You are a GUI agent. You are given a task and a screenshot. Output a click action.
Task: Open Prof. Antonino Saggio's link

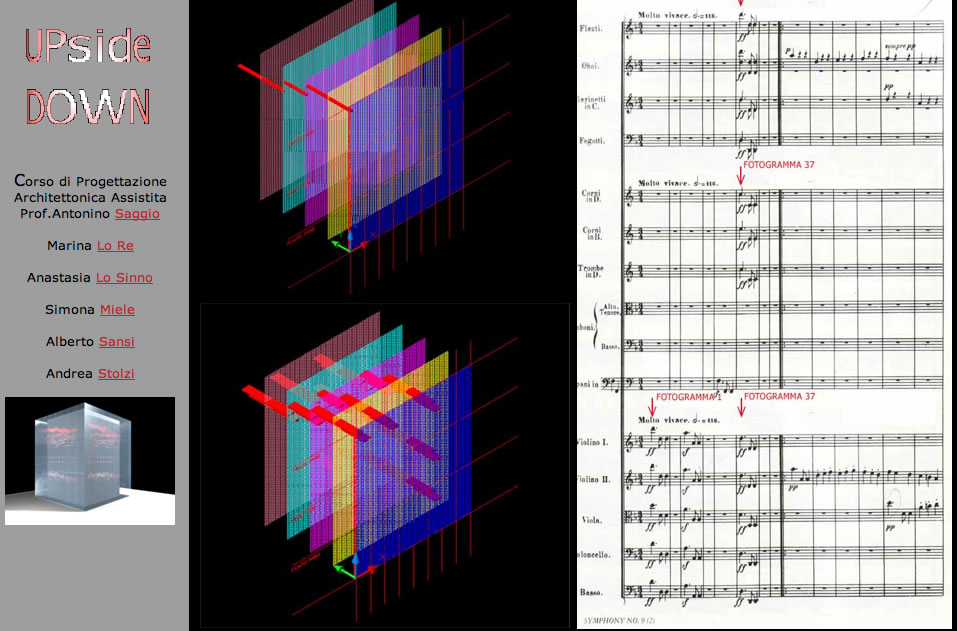(x=137, y=214)
